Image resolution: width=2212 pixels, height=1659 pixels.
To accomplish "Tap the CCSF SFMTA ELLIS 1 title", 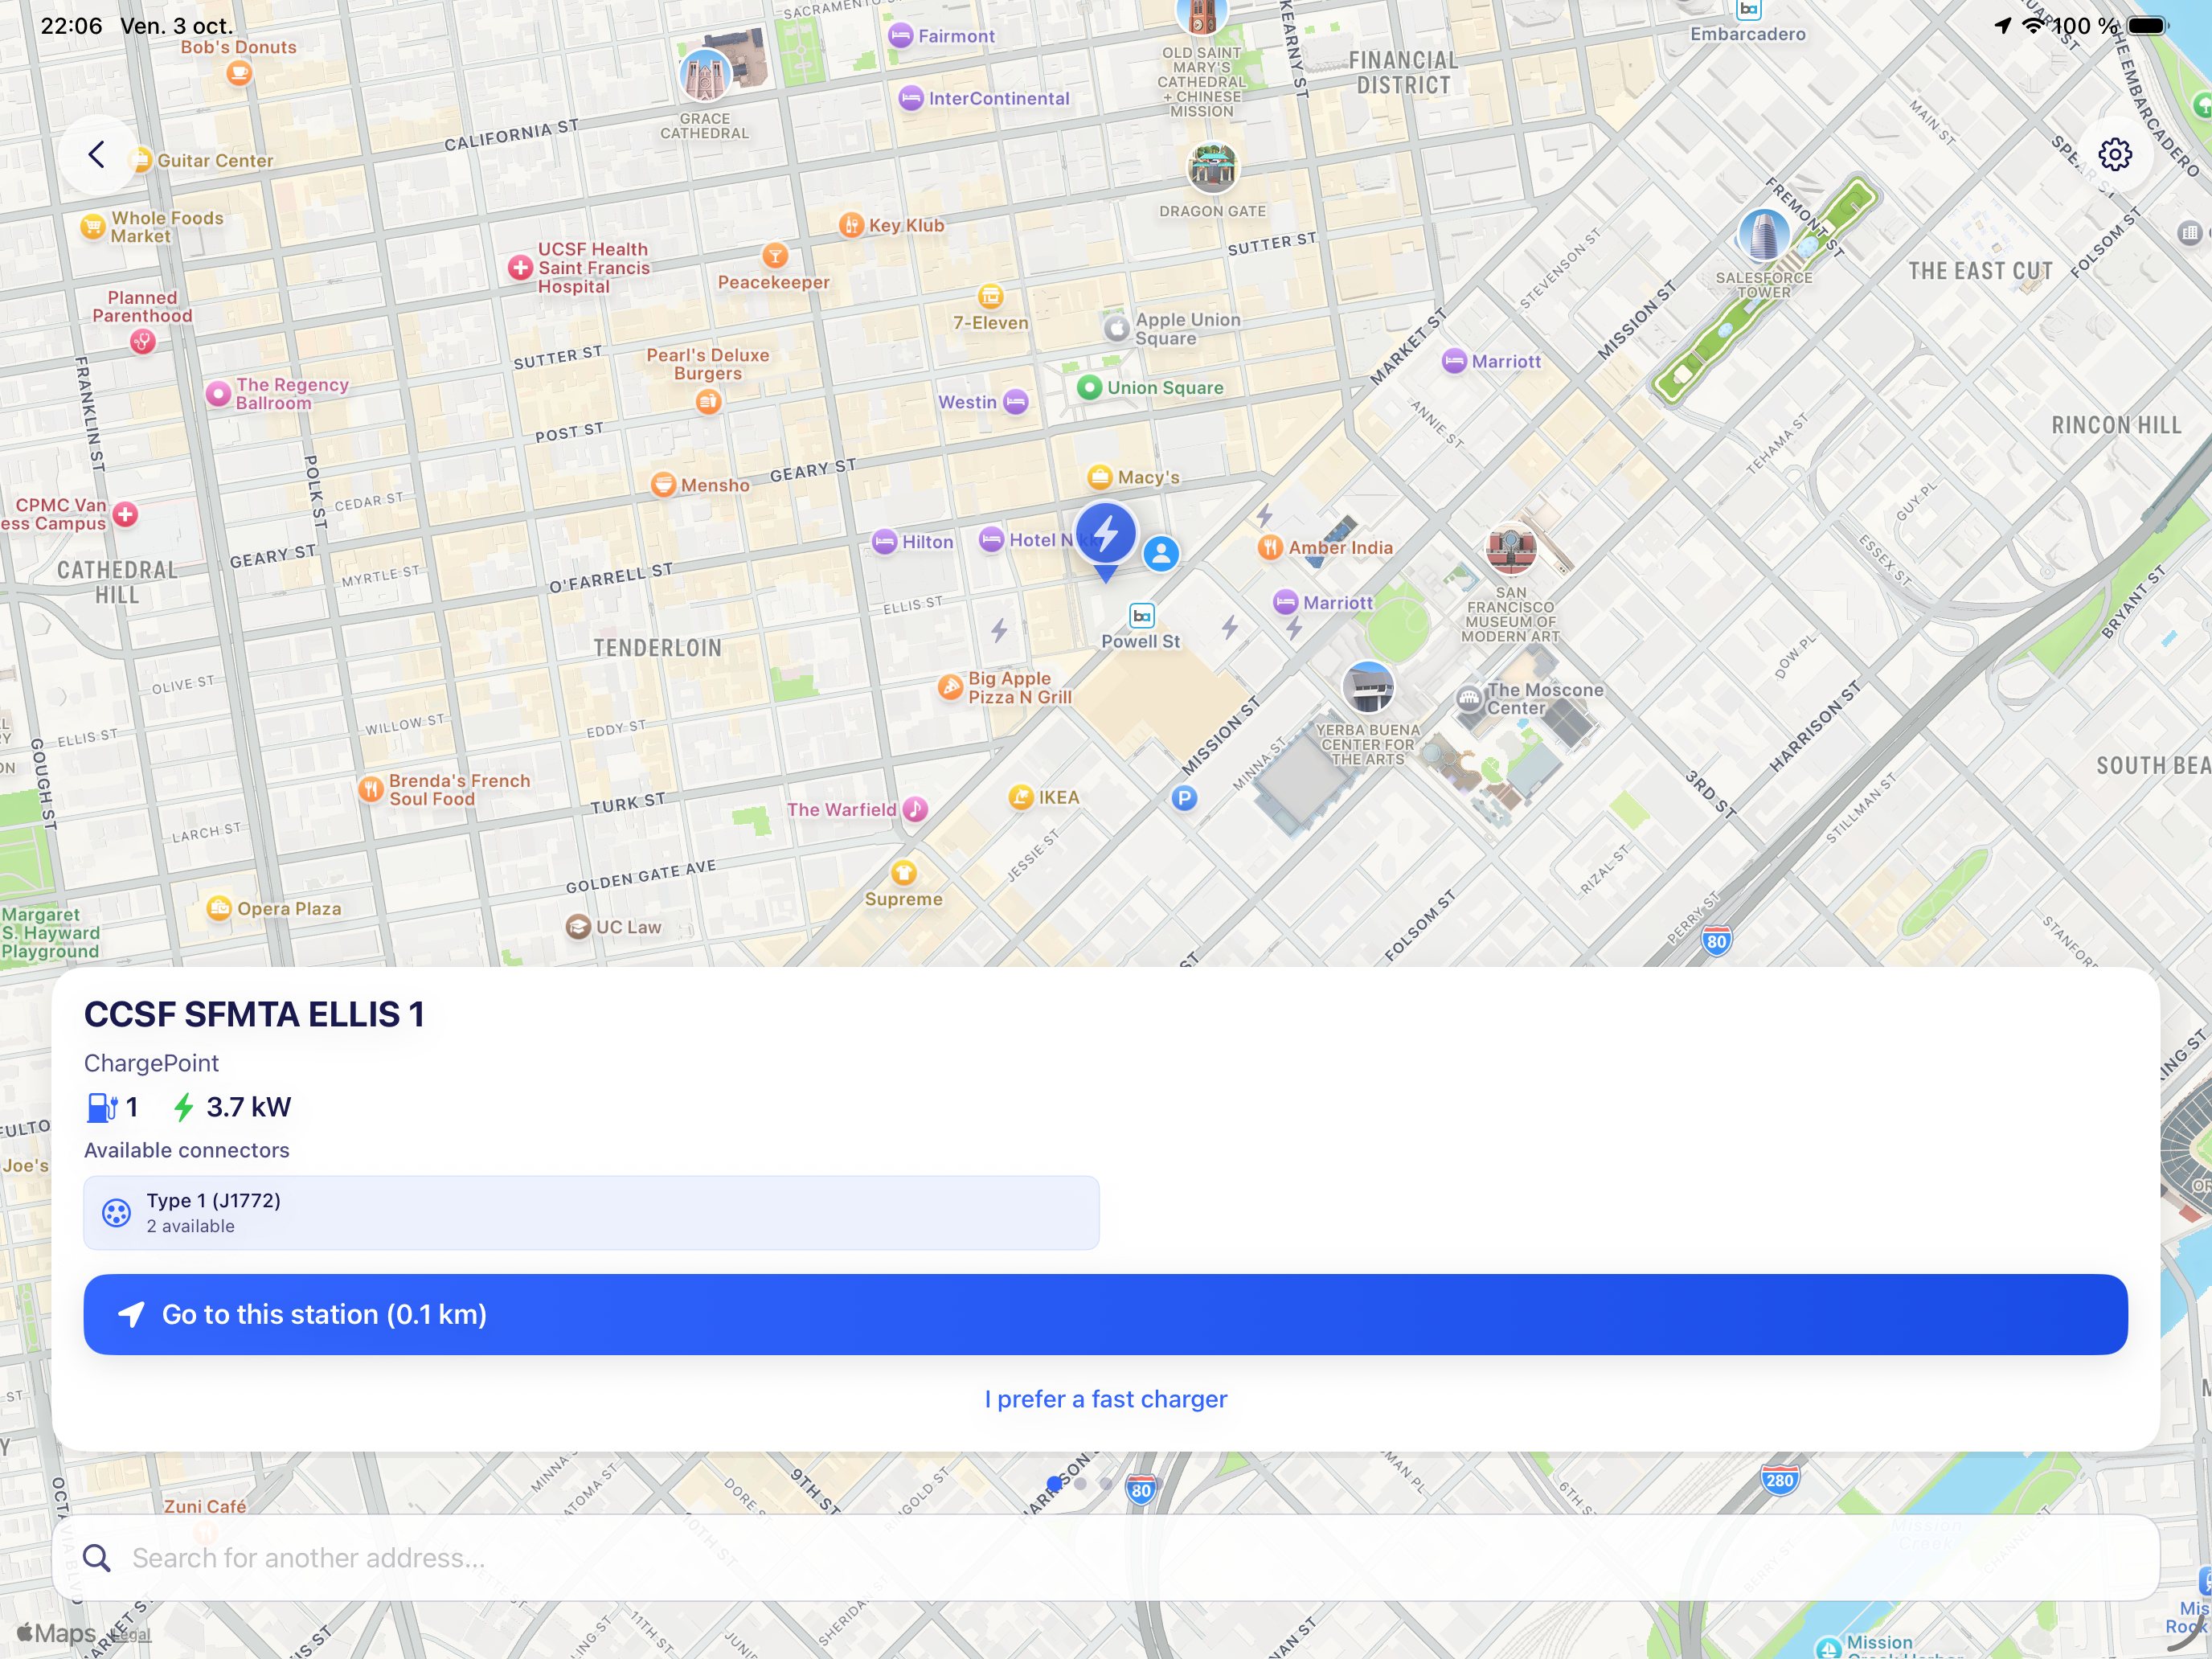I will click(x=254, y=1014).
